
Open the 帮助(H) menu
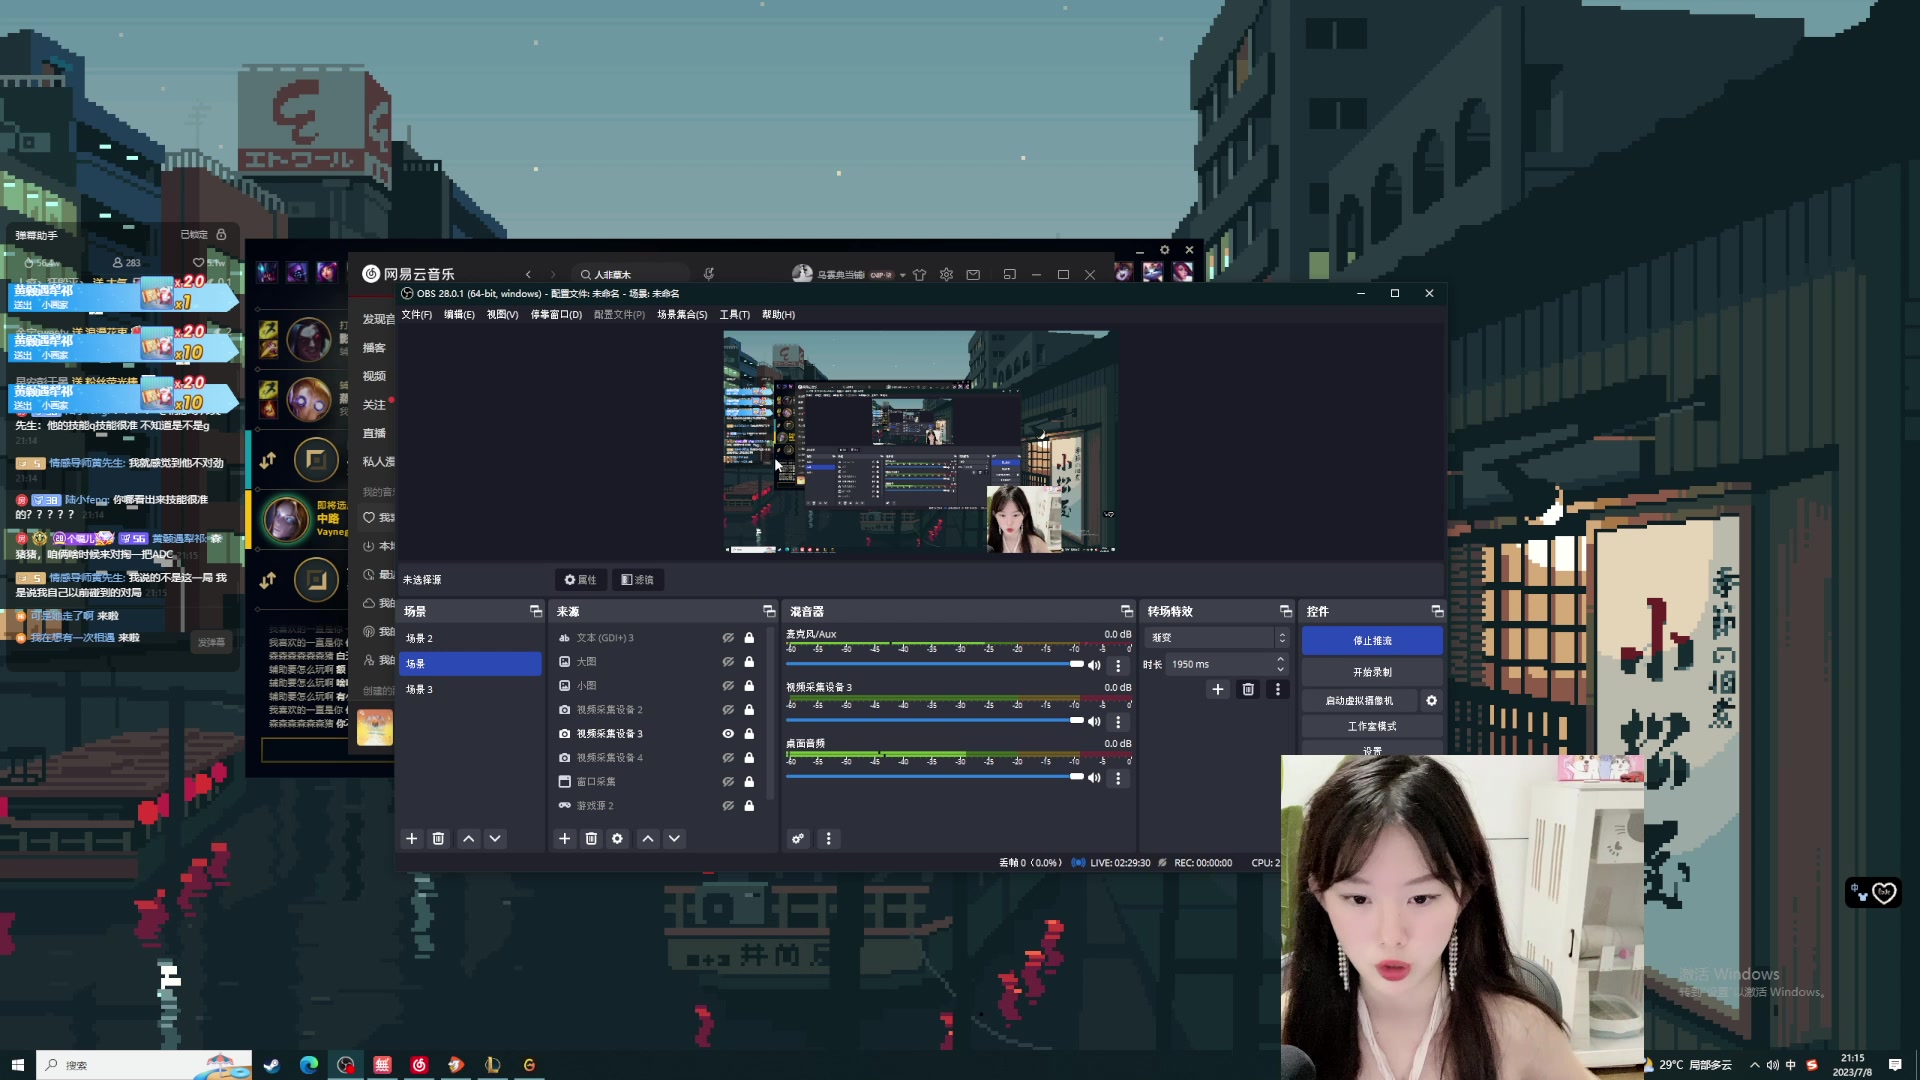tap(778, 315)
